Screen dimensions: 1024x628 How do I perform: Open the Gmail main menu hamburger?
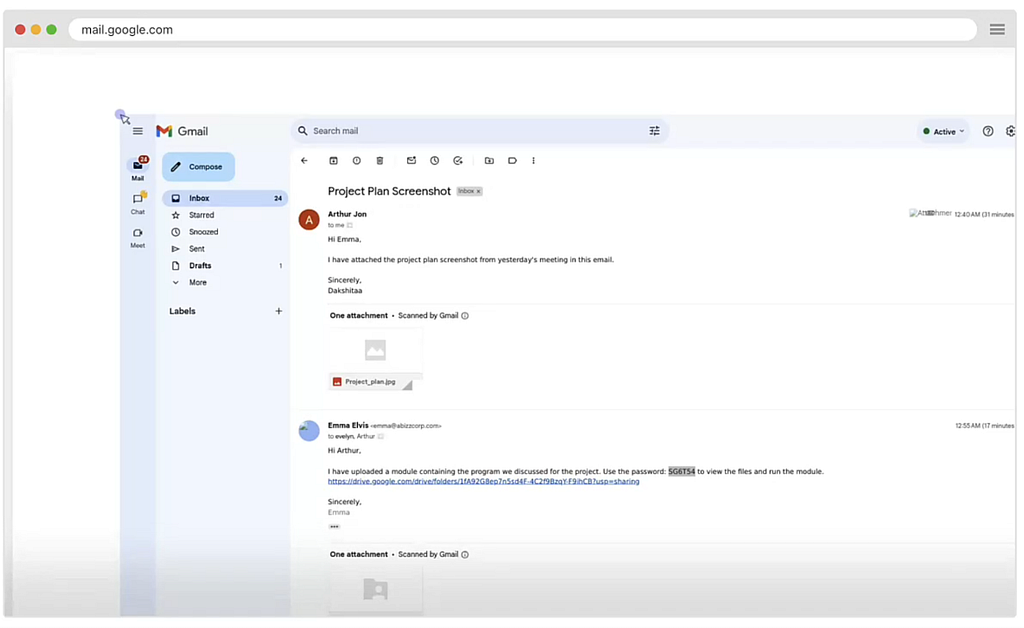click(x=137, y=131)
